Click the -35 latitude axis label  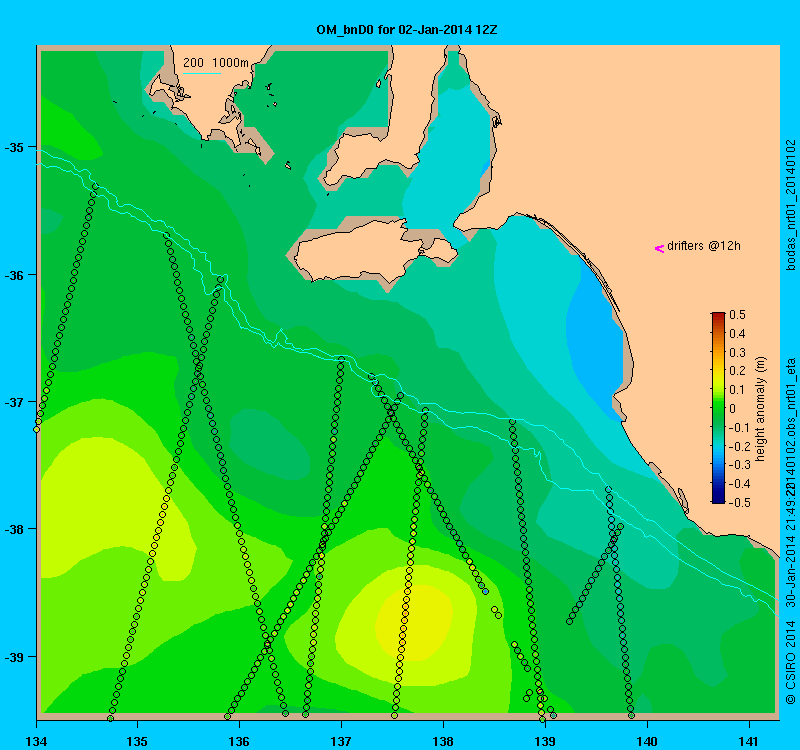pos(14,147)
